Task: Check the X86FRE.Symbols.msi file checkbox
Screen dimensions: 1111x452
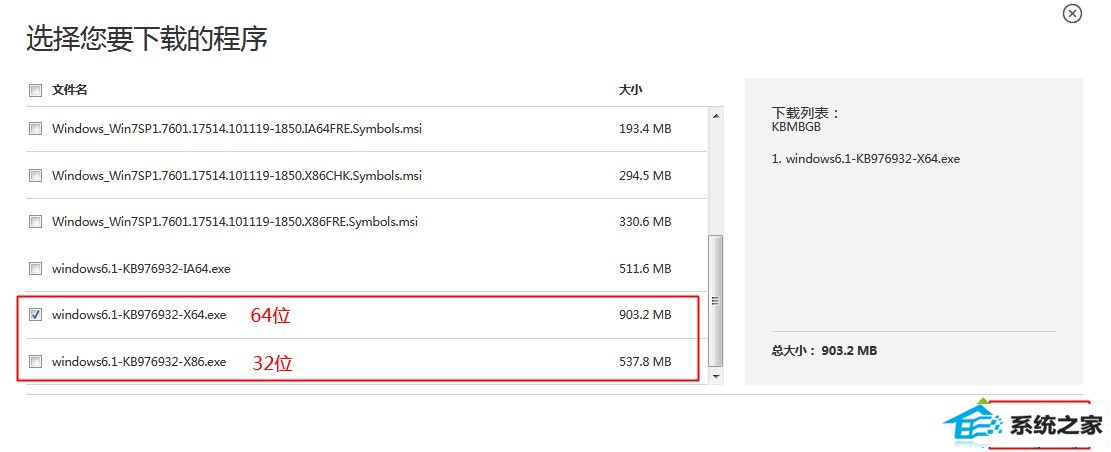Action: (x=35, y=222)
